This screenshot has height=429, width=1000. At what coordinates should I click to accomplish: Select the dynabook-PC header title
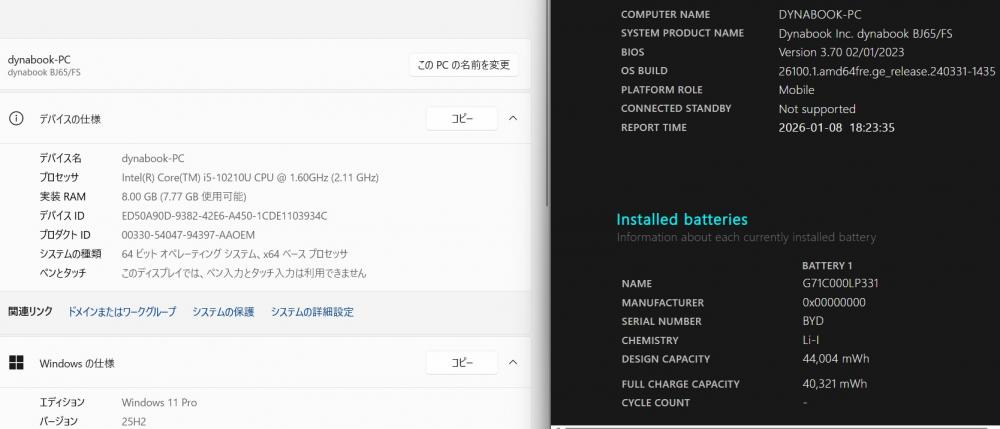39,59
